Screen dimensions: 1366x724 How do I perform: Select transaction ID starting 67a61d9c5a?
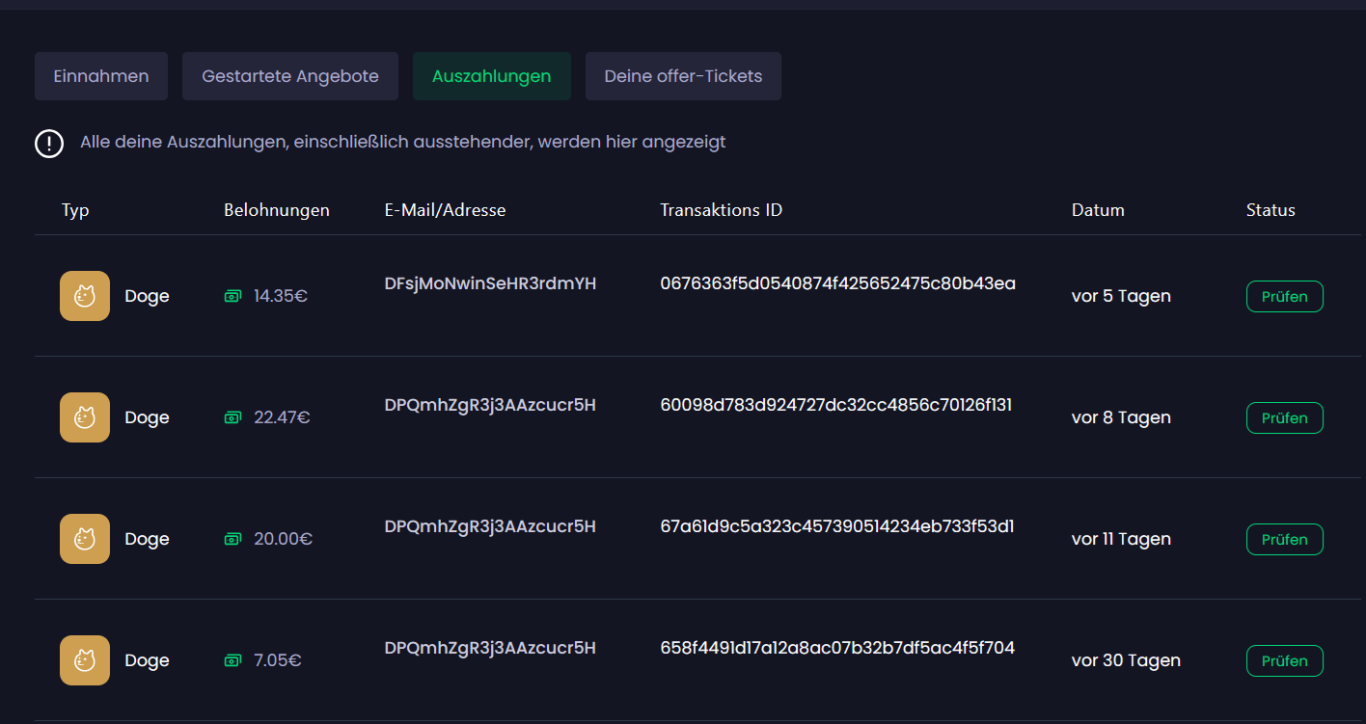tap(837, 527)
